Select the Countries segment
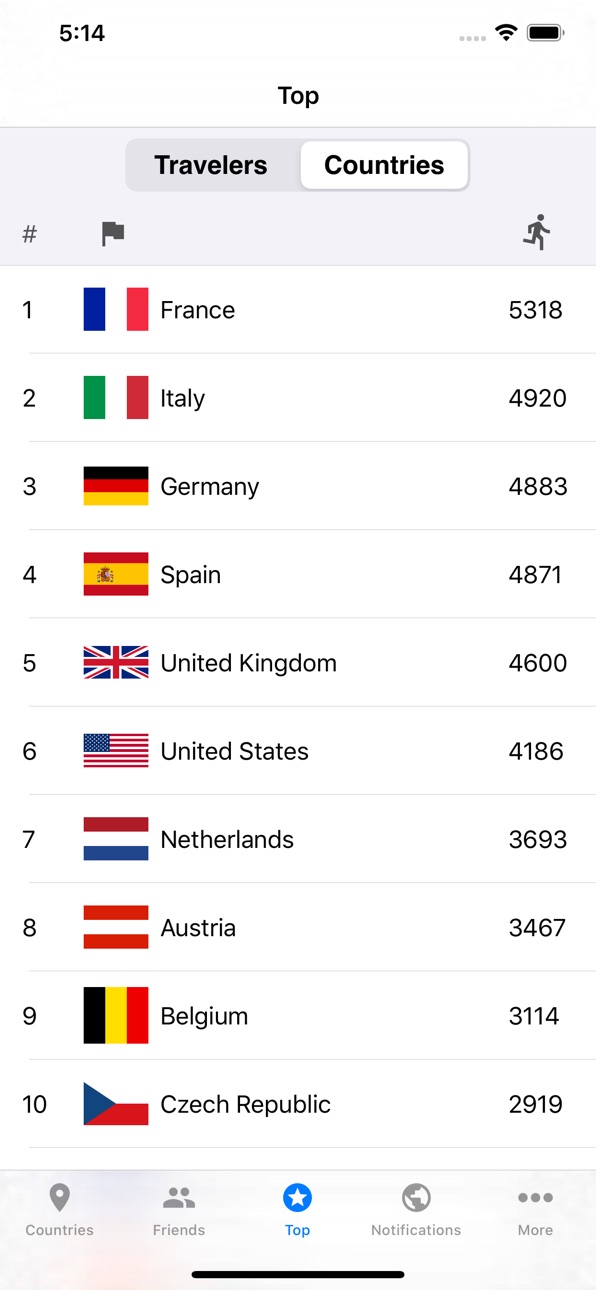The height and width of the screenshot is (1290, 596). pyautogui.click(x=384, y=165)
